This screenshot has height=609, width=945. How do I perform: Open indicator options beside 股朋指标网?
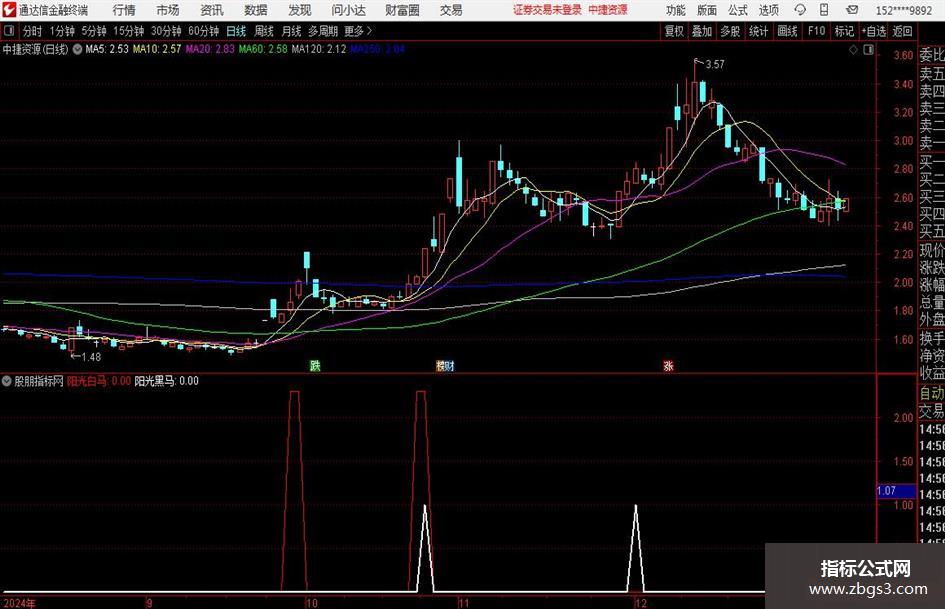[x=7, y=381]
